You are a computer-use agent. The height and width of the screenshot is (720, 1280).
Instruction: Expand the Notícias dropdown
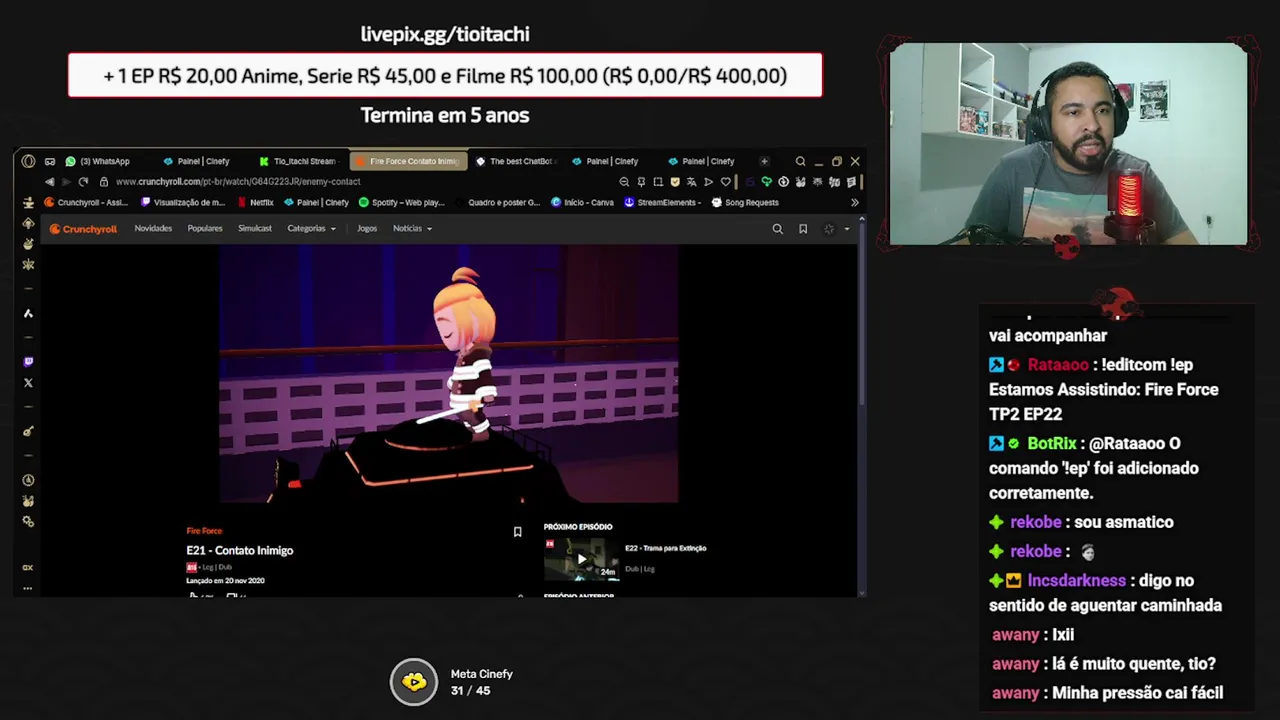(412, 229)
